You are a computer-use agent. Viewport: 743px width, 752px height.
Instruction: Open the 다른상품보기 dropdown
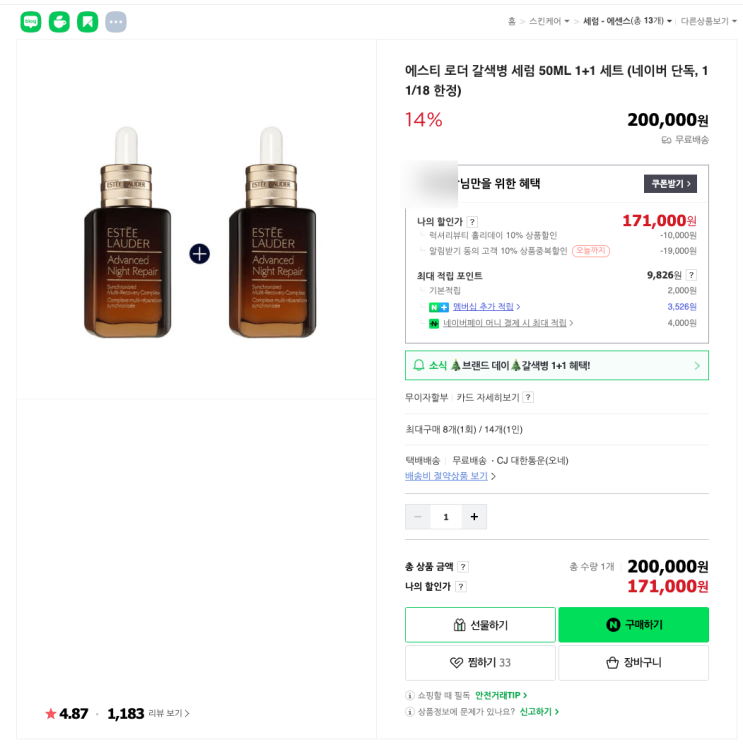pyautogui.click(x=708, y=21)
